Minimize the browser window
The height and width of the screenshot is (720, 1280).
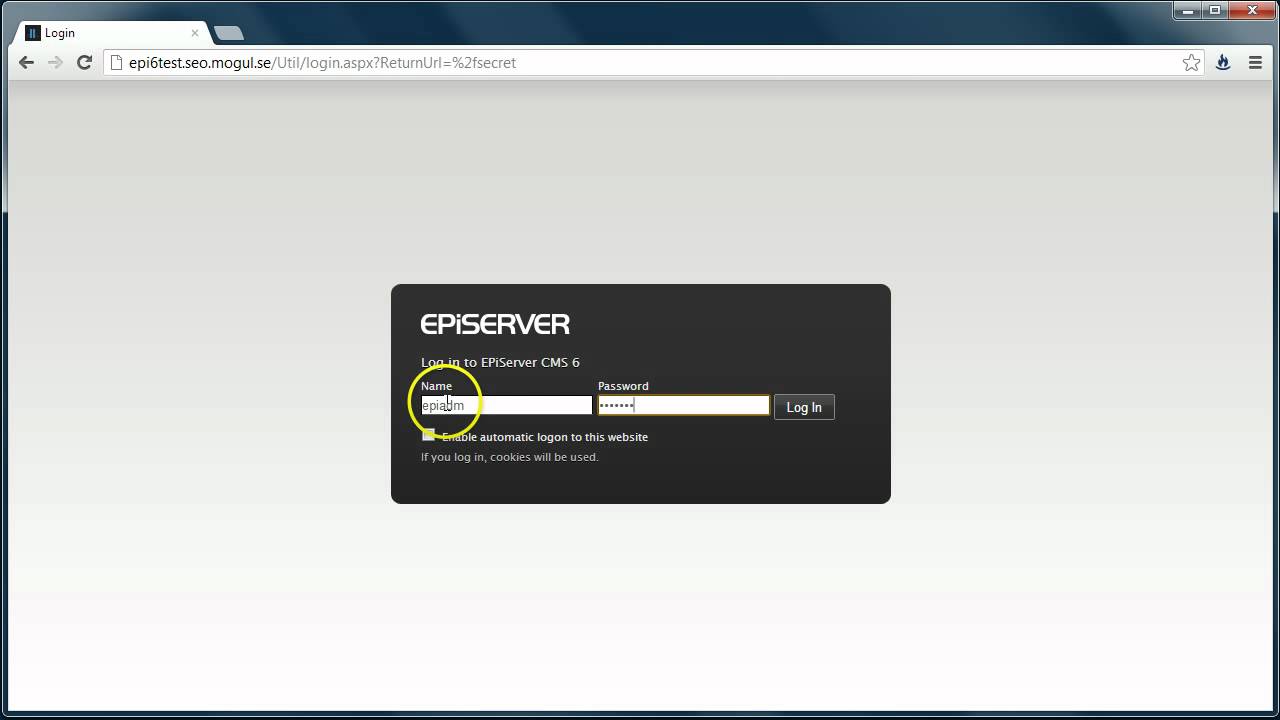click(1187, 10)
